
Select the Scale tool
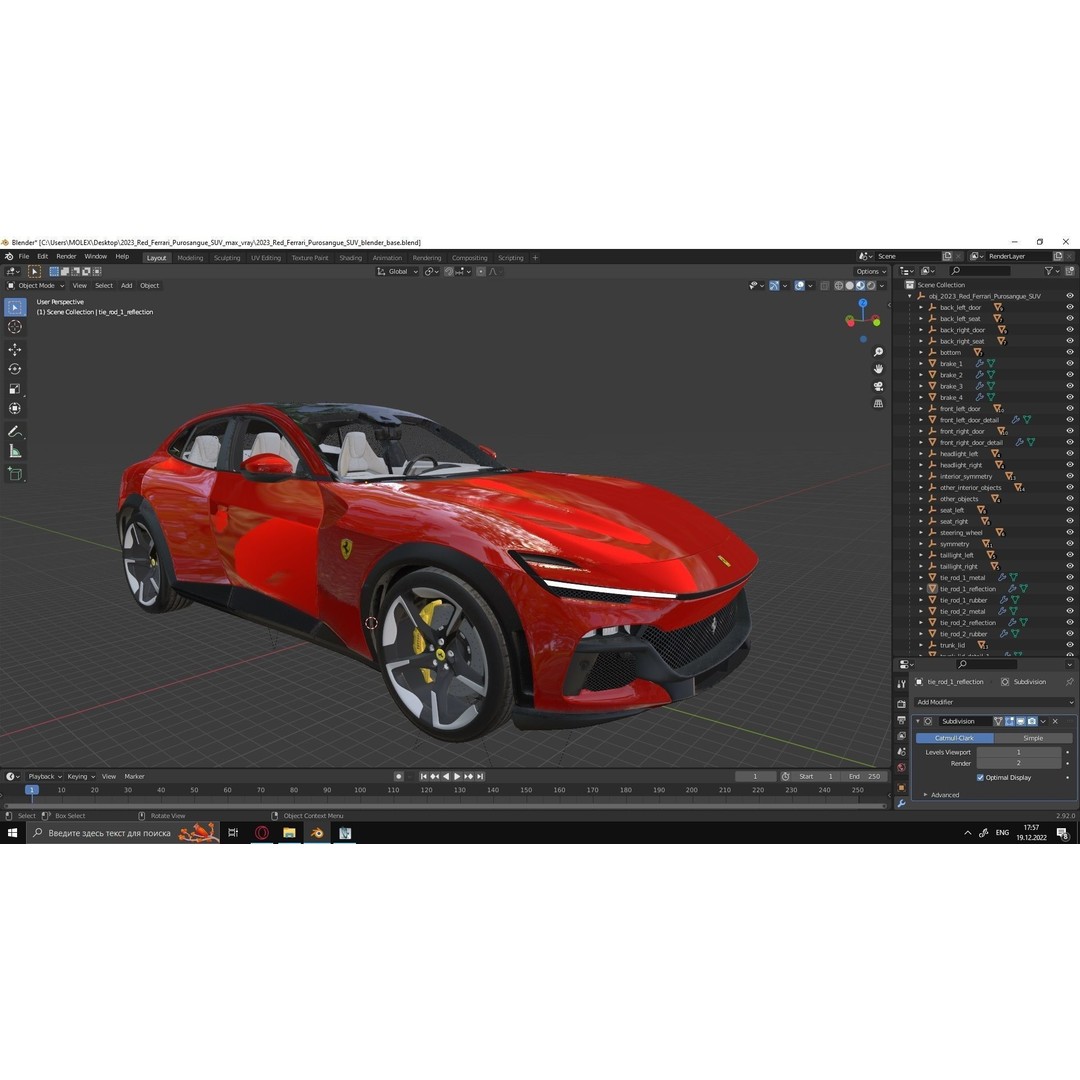coord(14,389)
